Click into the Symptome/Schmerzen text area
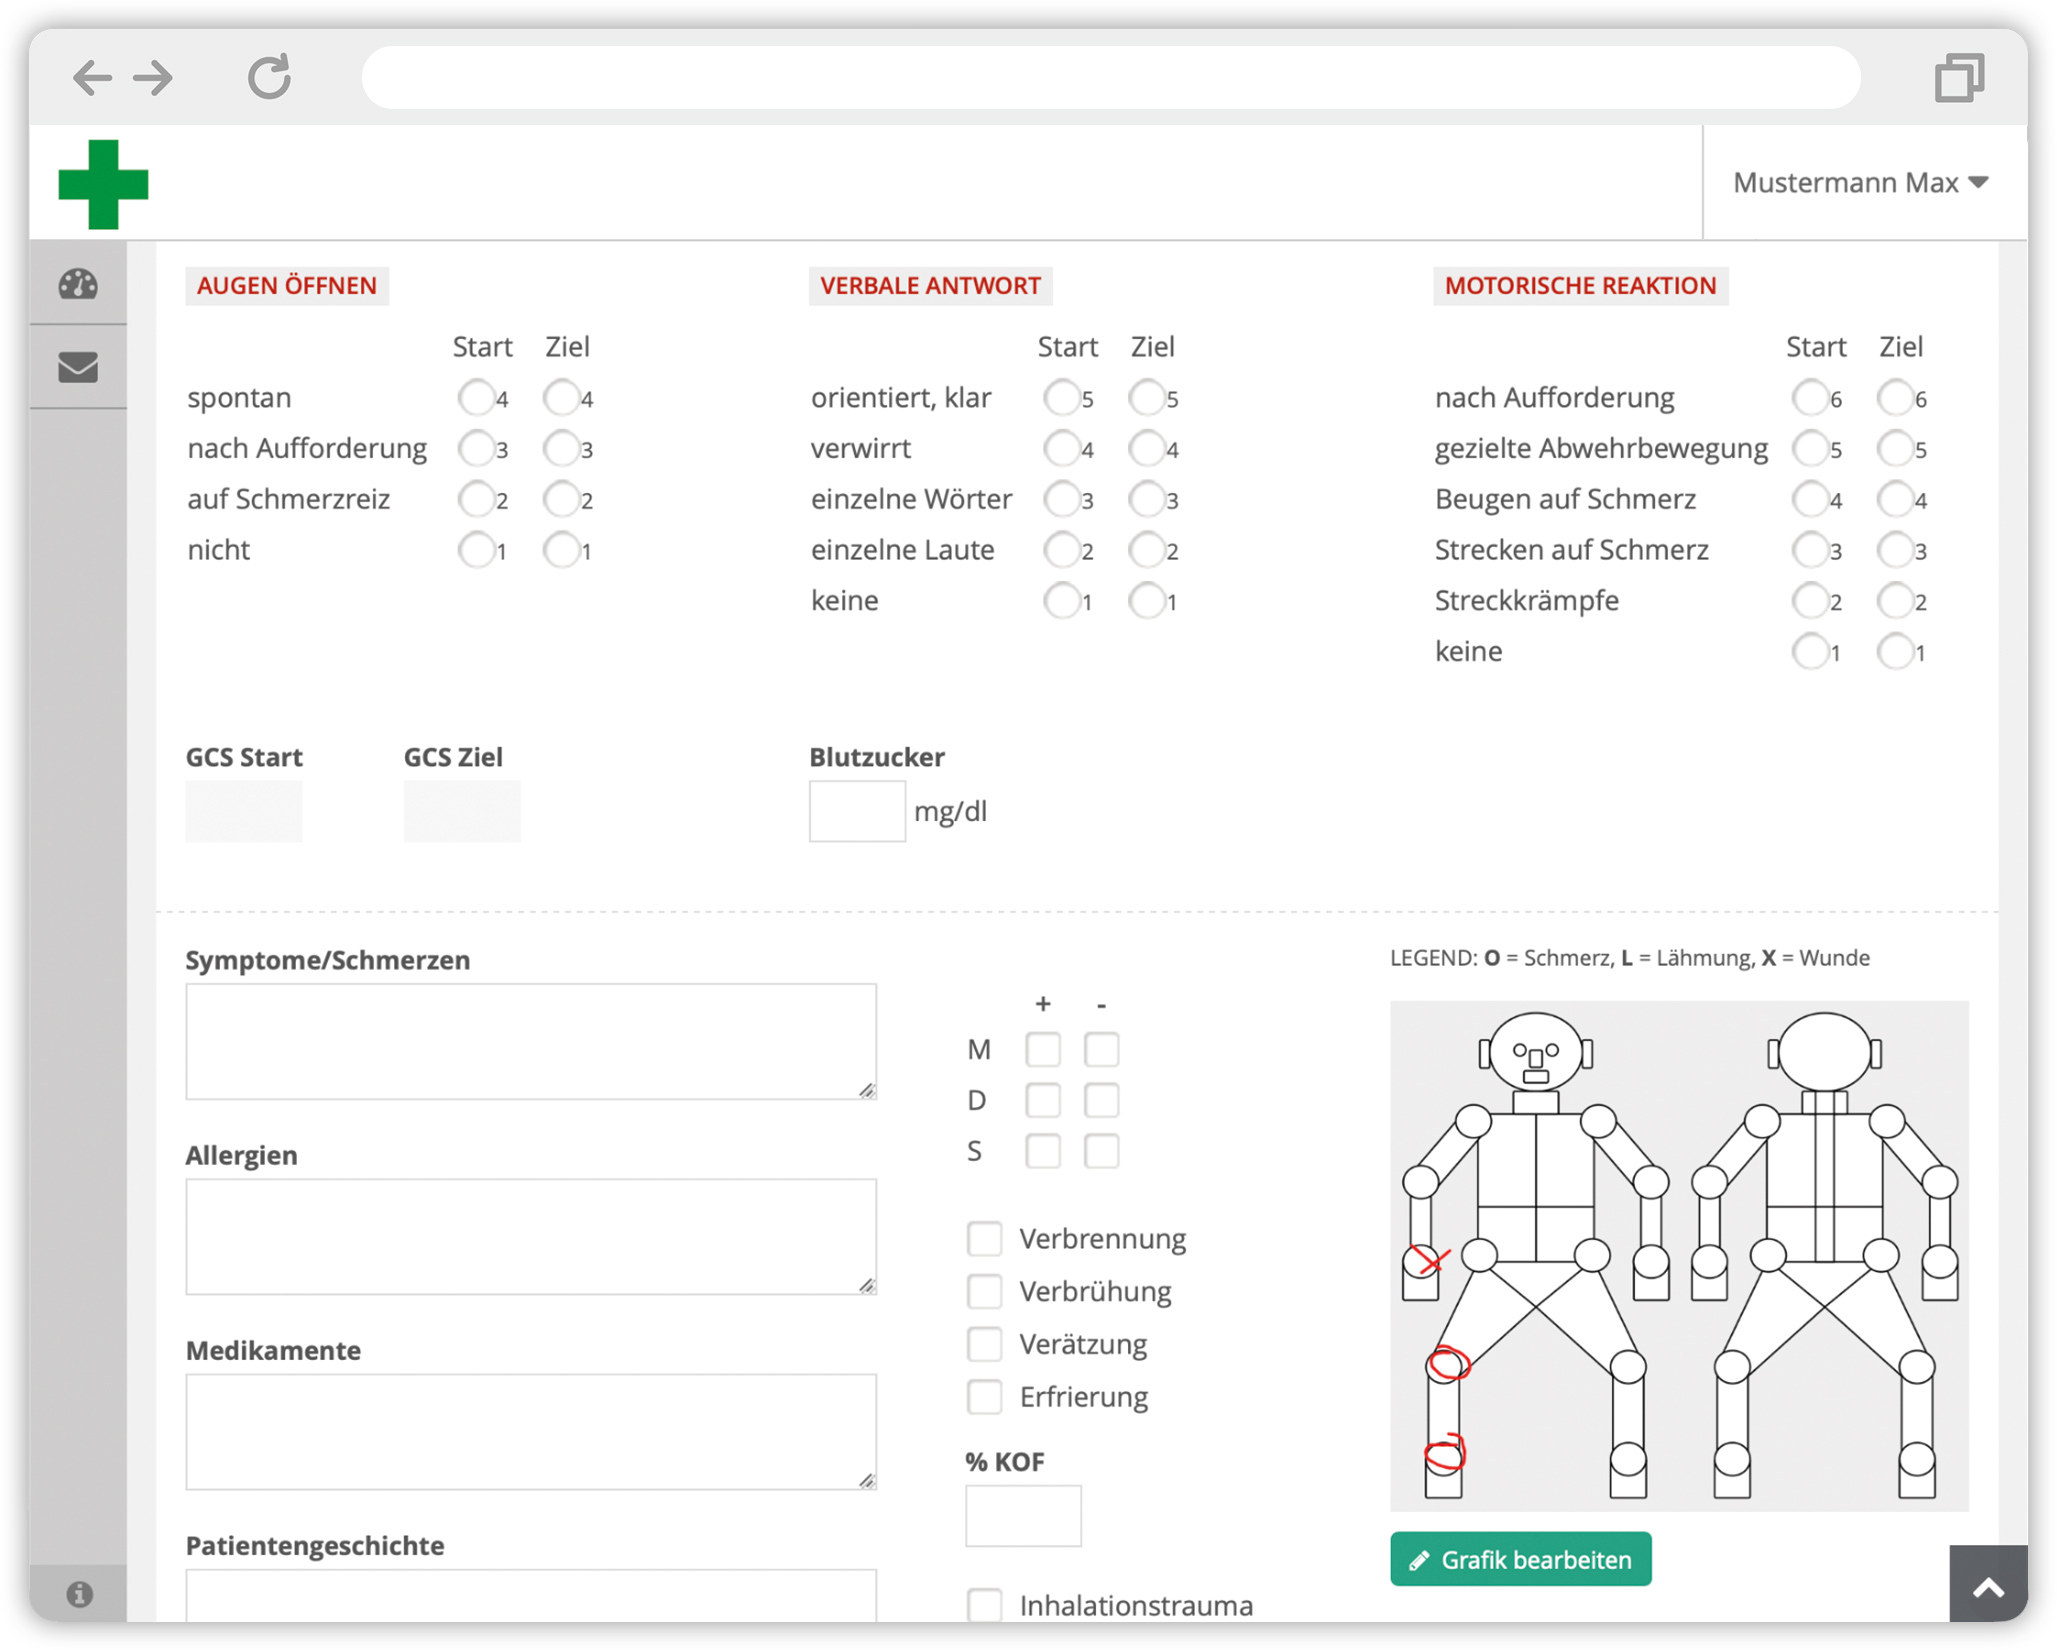This screenshot has width=2057, height=1650. tap(530, 1041)
